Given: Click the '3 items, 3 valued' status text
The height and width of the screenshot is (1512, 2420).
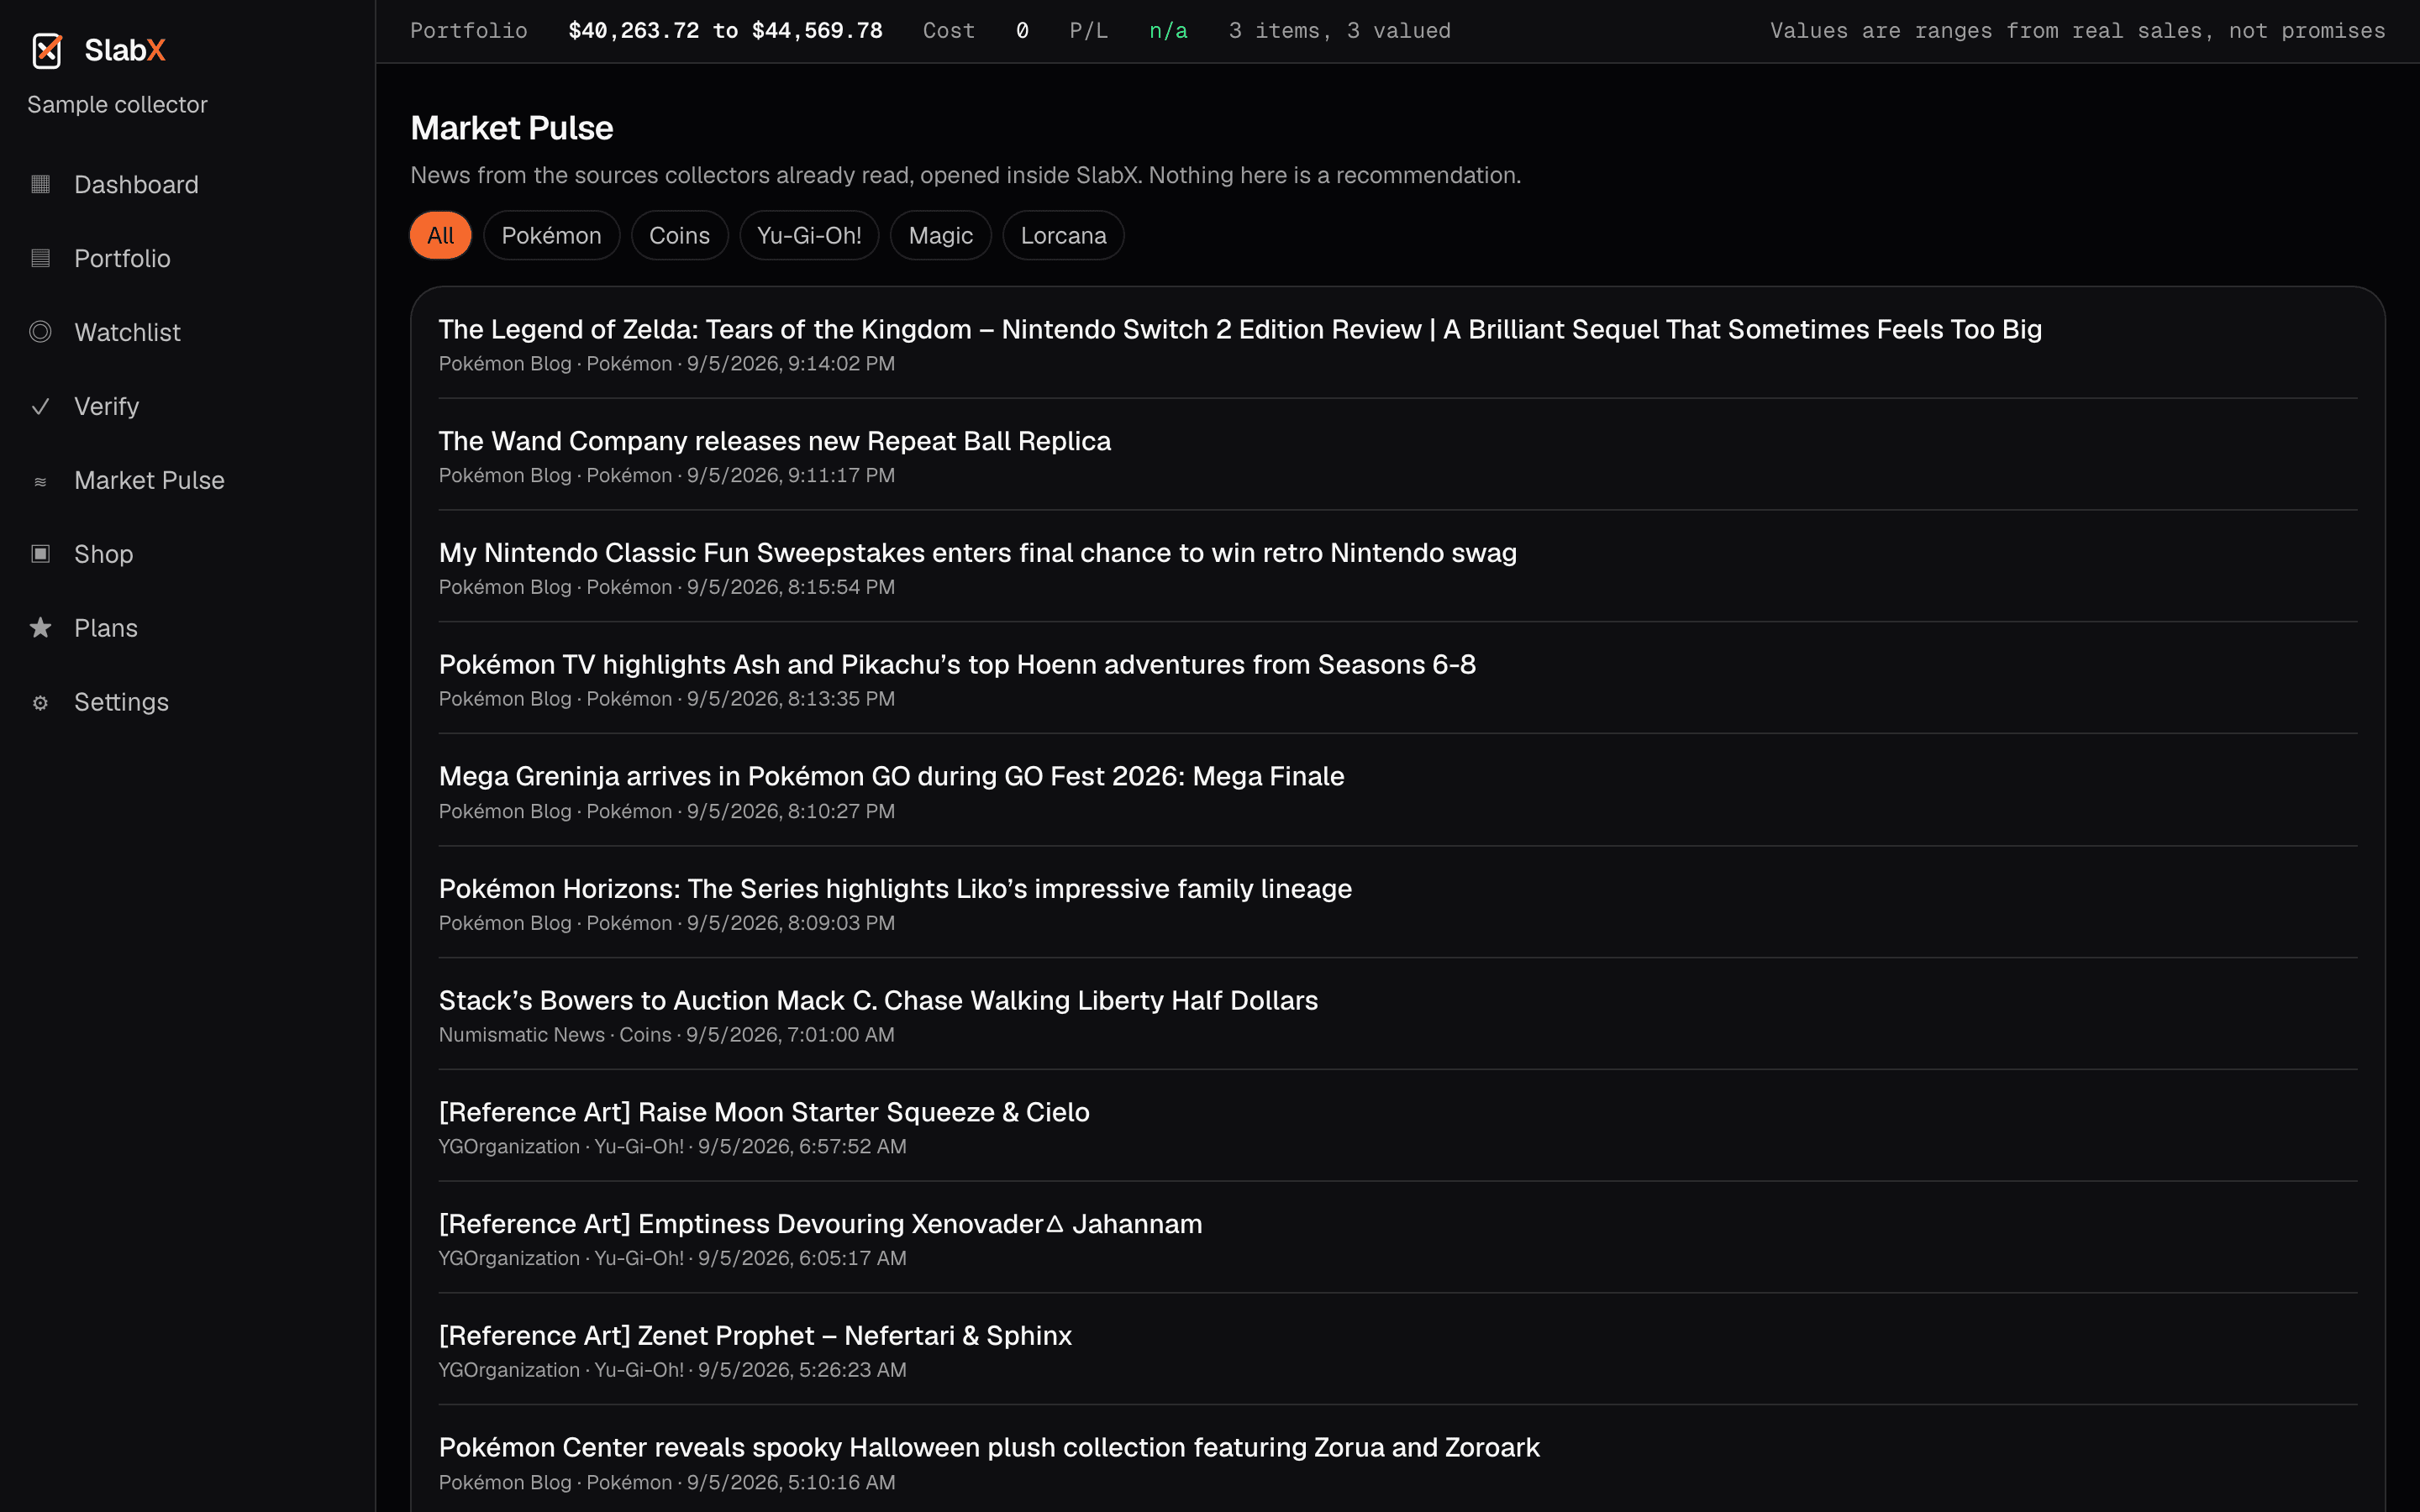Looking at the screenshot, I should coord(1339,31).
